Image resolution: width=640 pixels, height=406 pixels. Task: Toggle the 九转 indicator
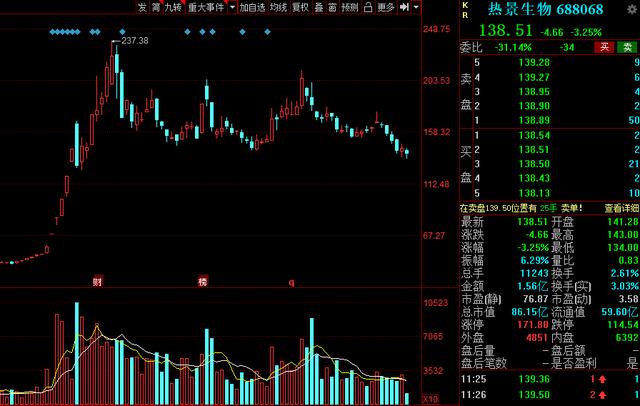173,7
